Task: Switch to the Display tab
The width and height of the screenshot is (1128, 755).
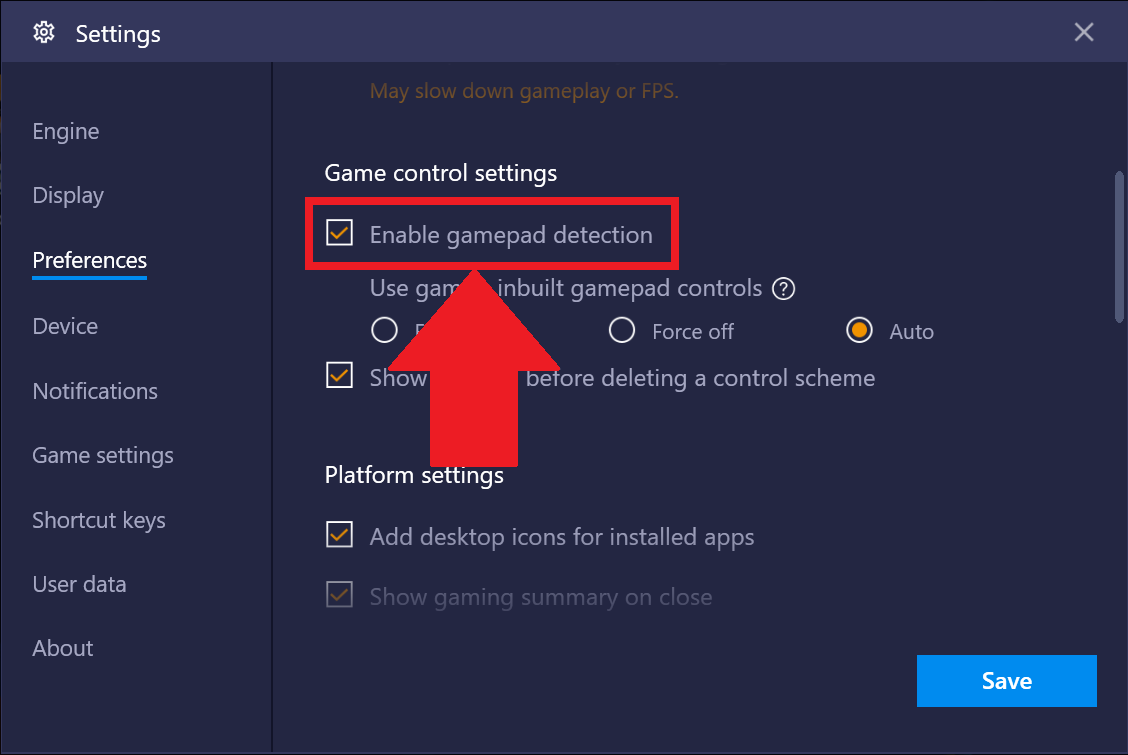Action: point(68,196)
